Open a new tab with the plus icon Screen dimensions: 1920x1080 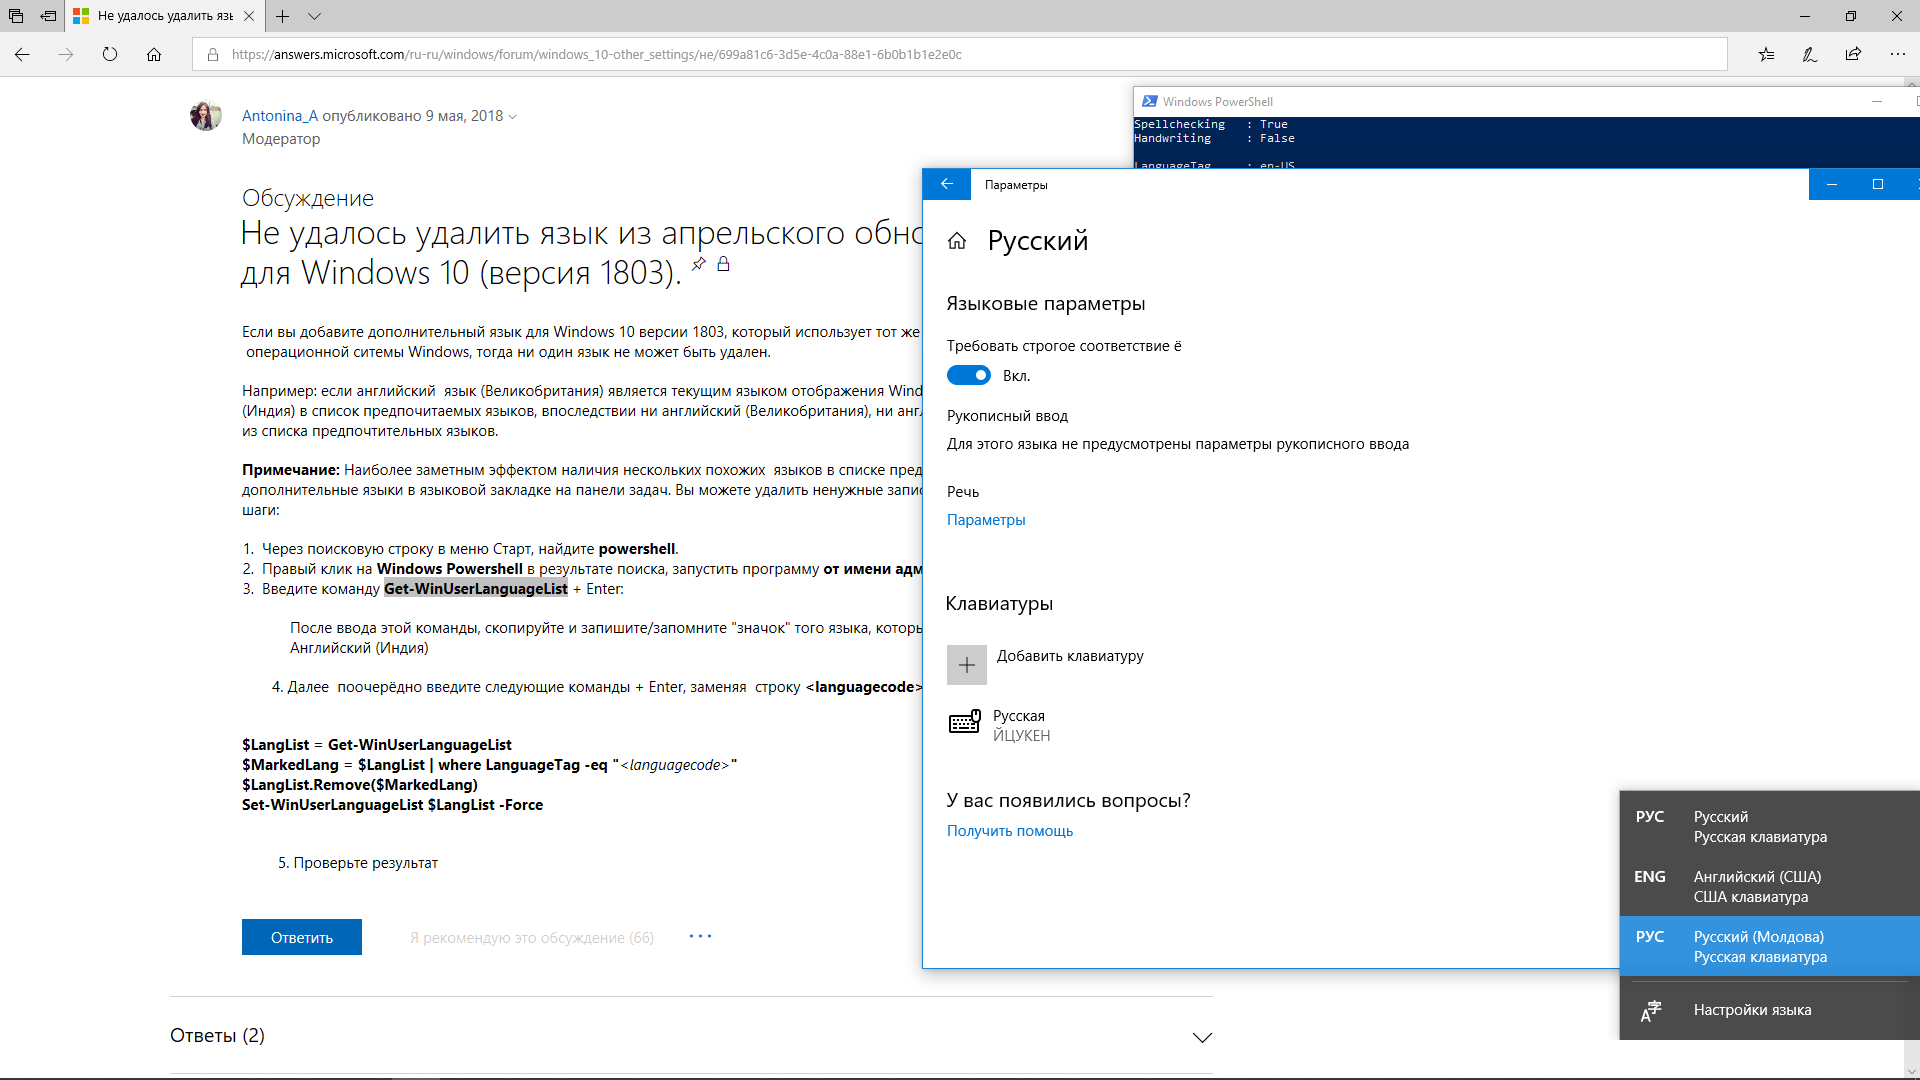(x=283, y=16)
